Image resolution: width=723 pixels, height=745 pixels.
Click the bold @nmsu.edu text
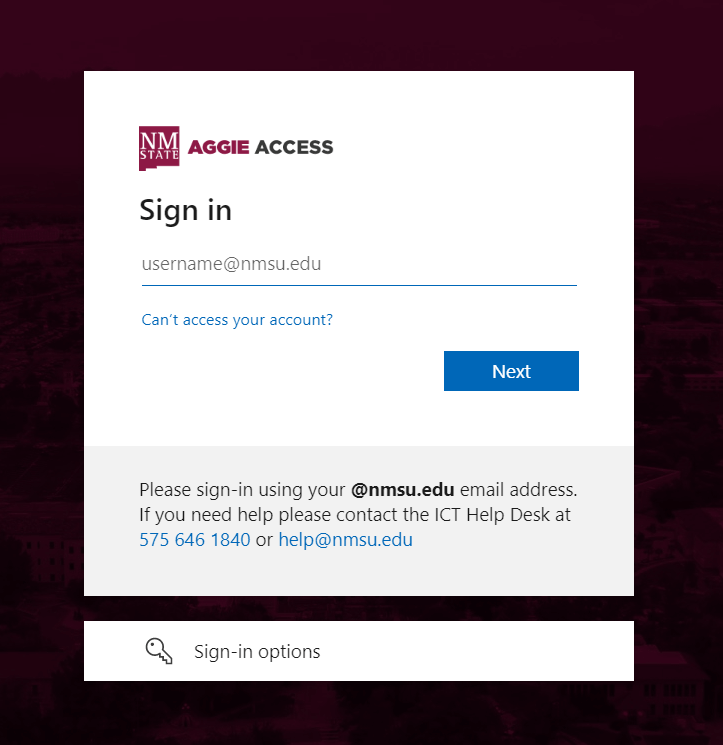[x=403, y=490]
